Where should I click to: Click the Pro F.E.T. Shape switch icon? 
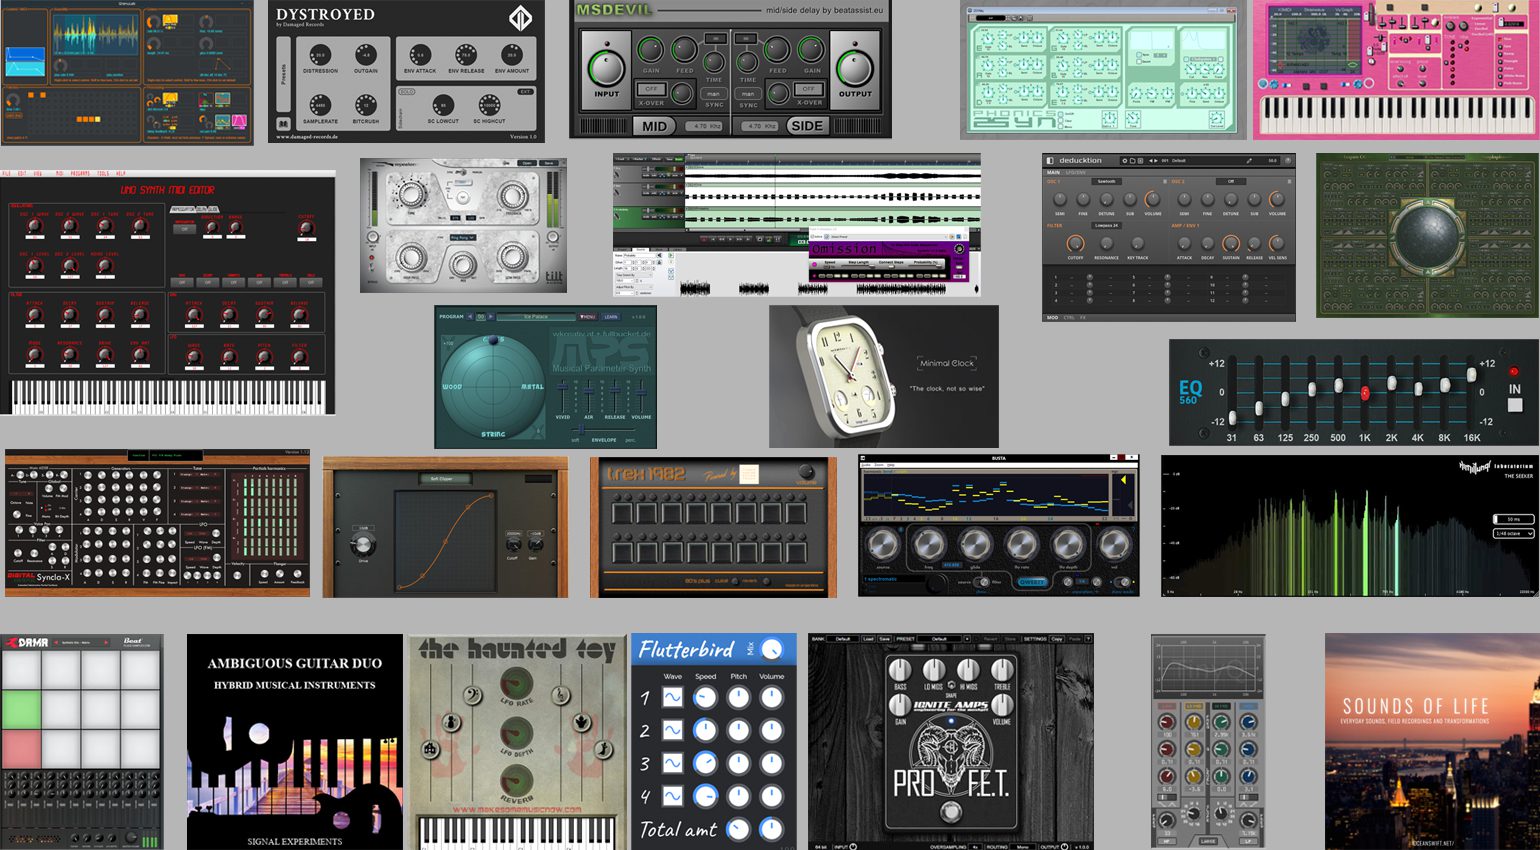(951, 684)
